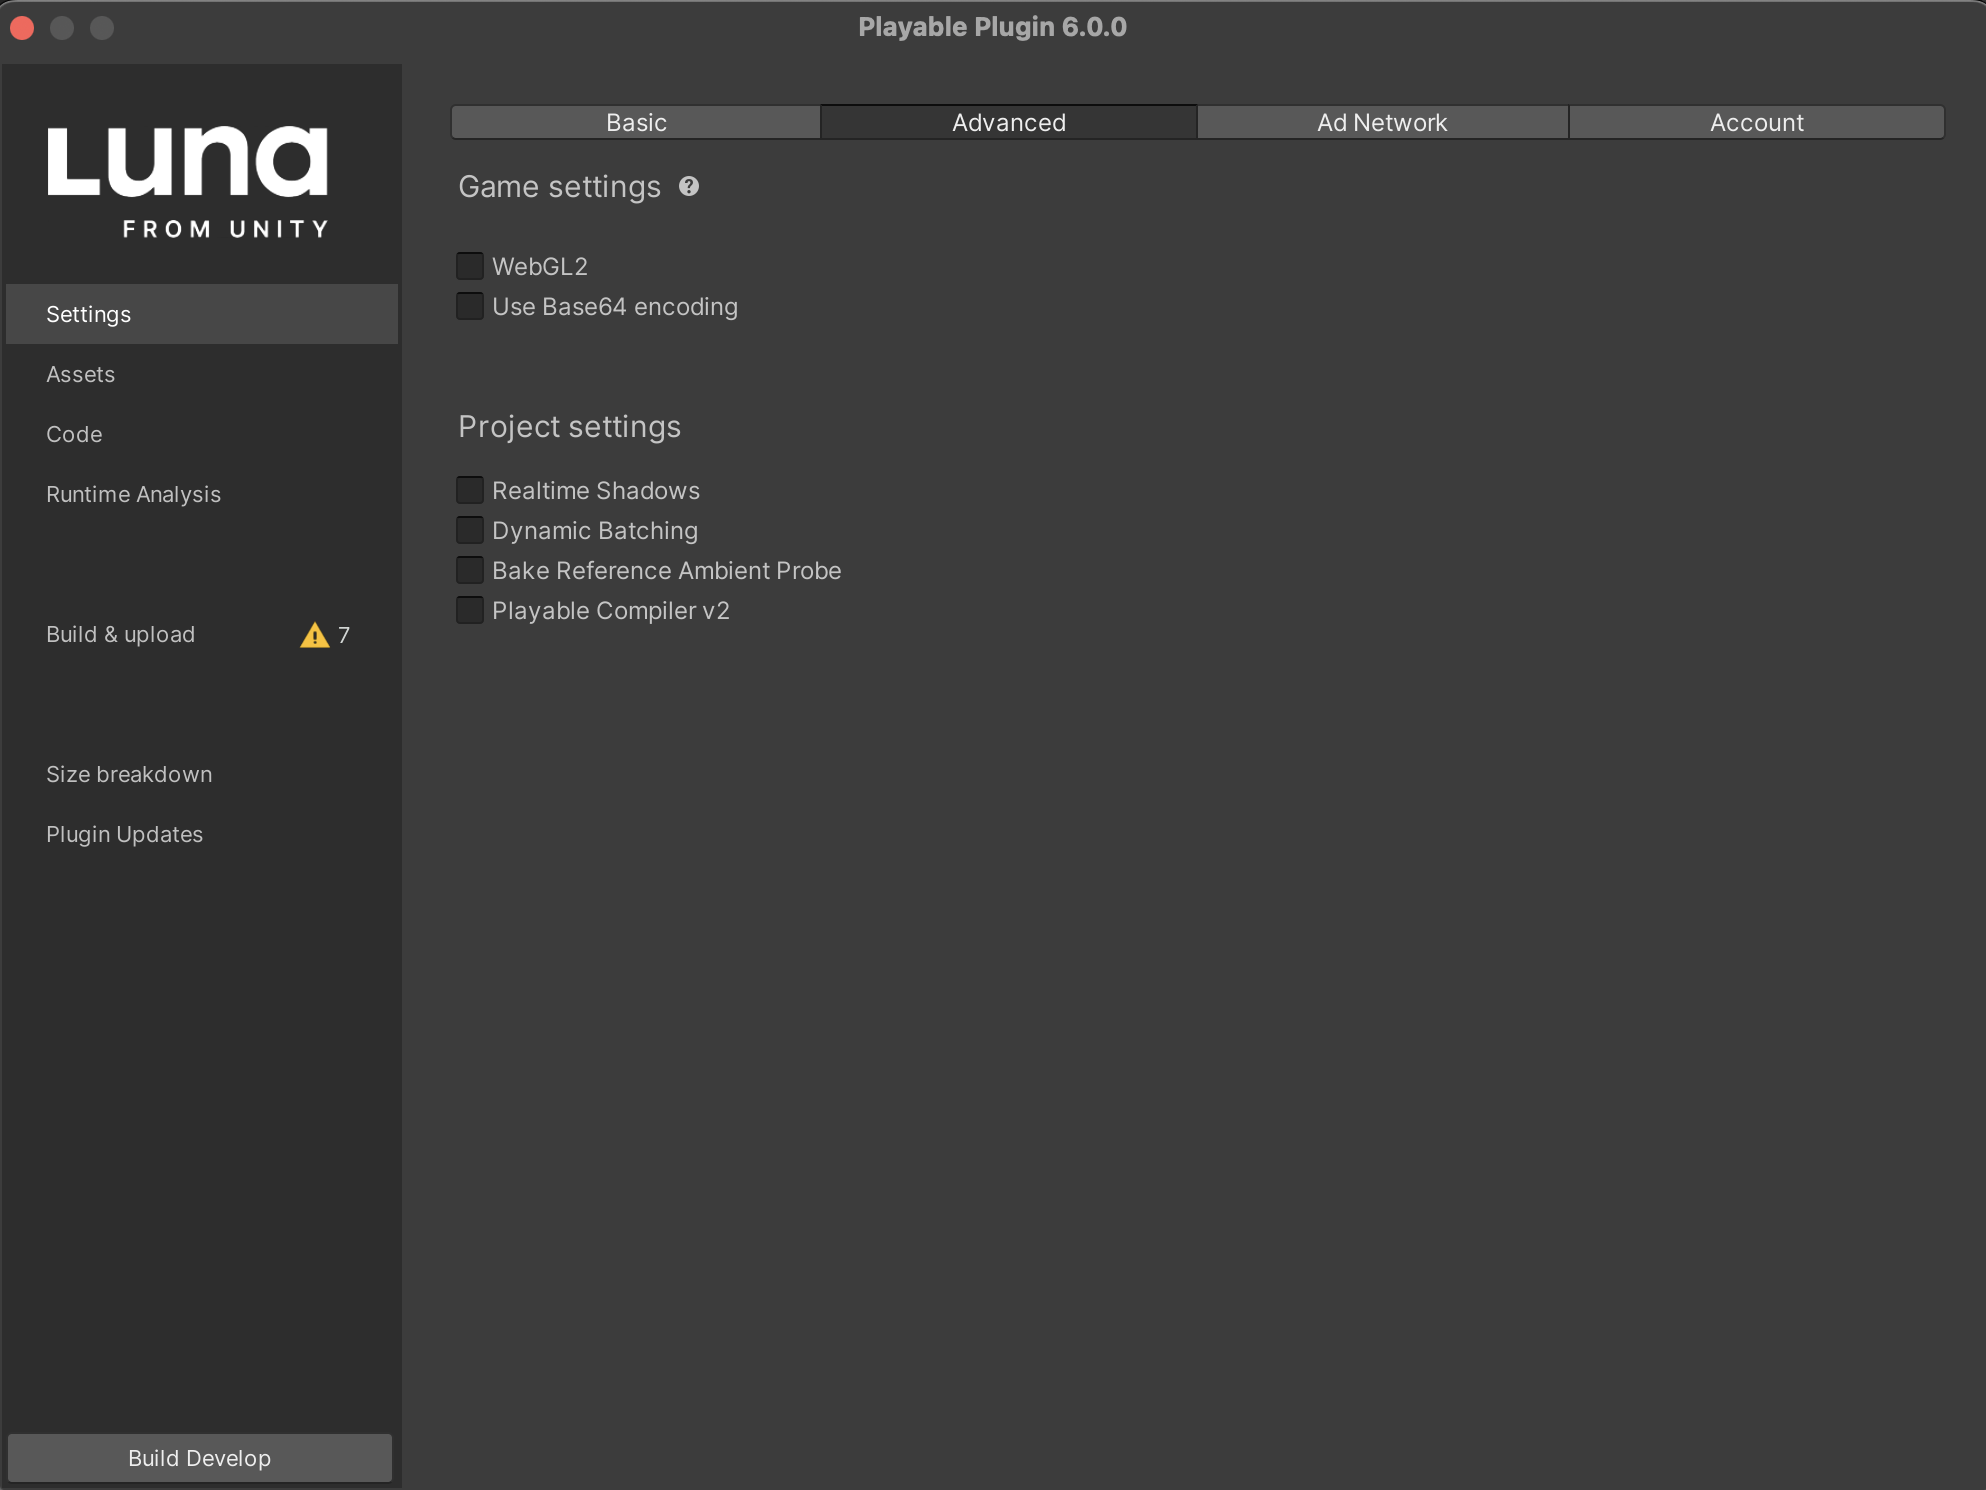Screen dimensions: 1986x1490
Task: Open Build & upload section
Action: (x=202, y=634)
